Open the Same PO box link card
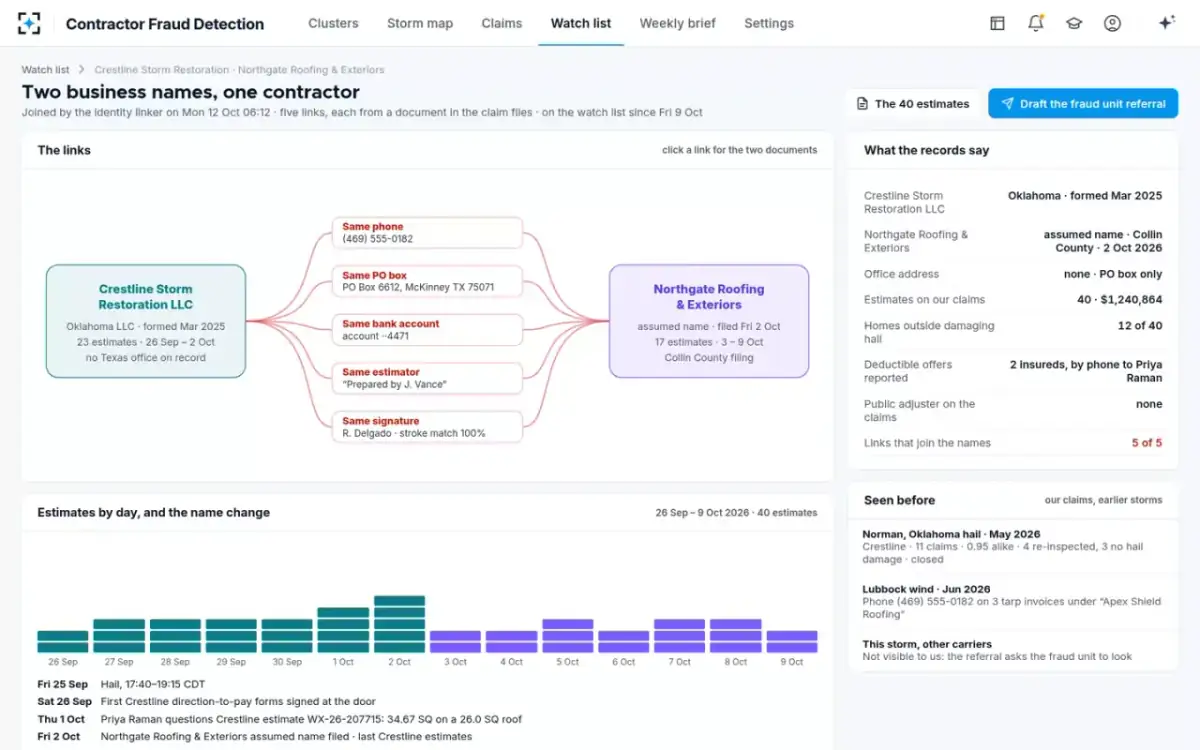 (x=427, y=281)
